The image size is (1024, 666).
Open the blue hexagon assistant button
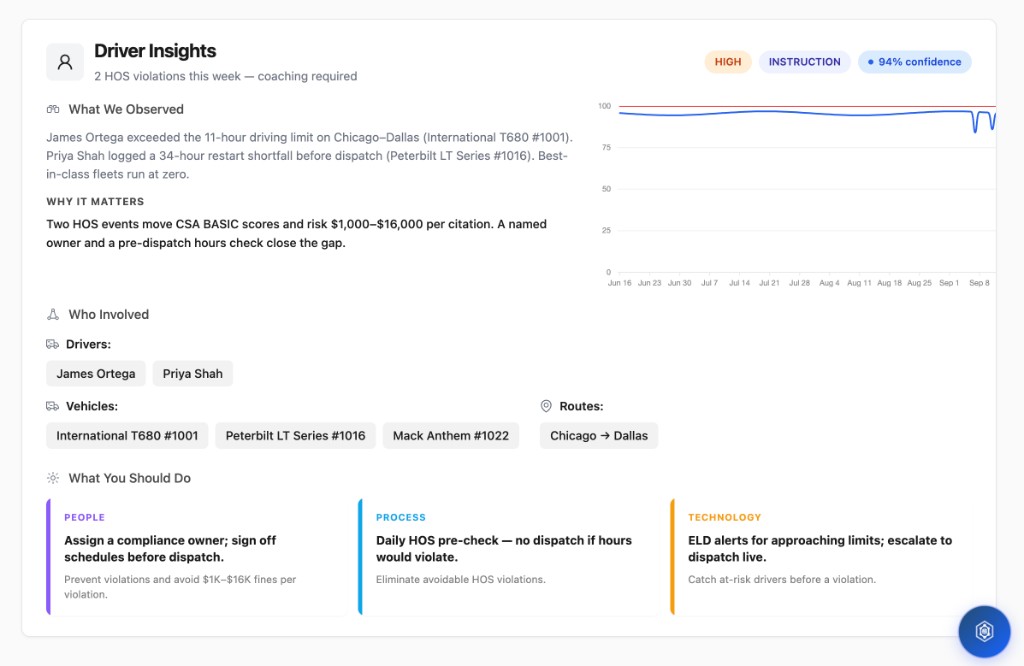click(x=984, y=631)
